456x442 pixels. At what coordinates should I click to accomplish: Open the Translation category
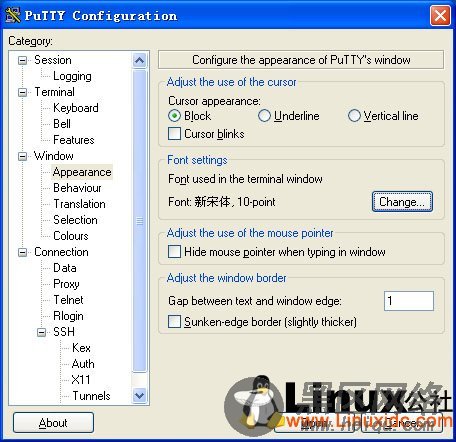point(79,204)
